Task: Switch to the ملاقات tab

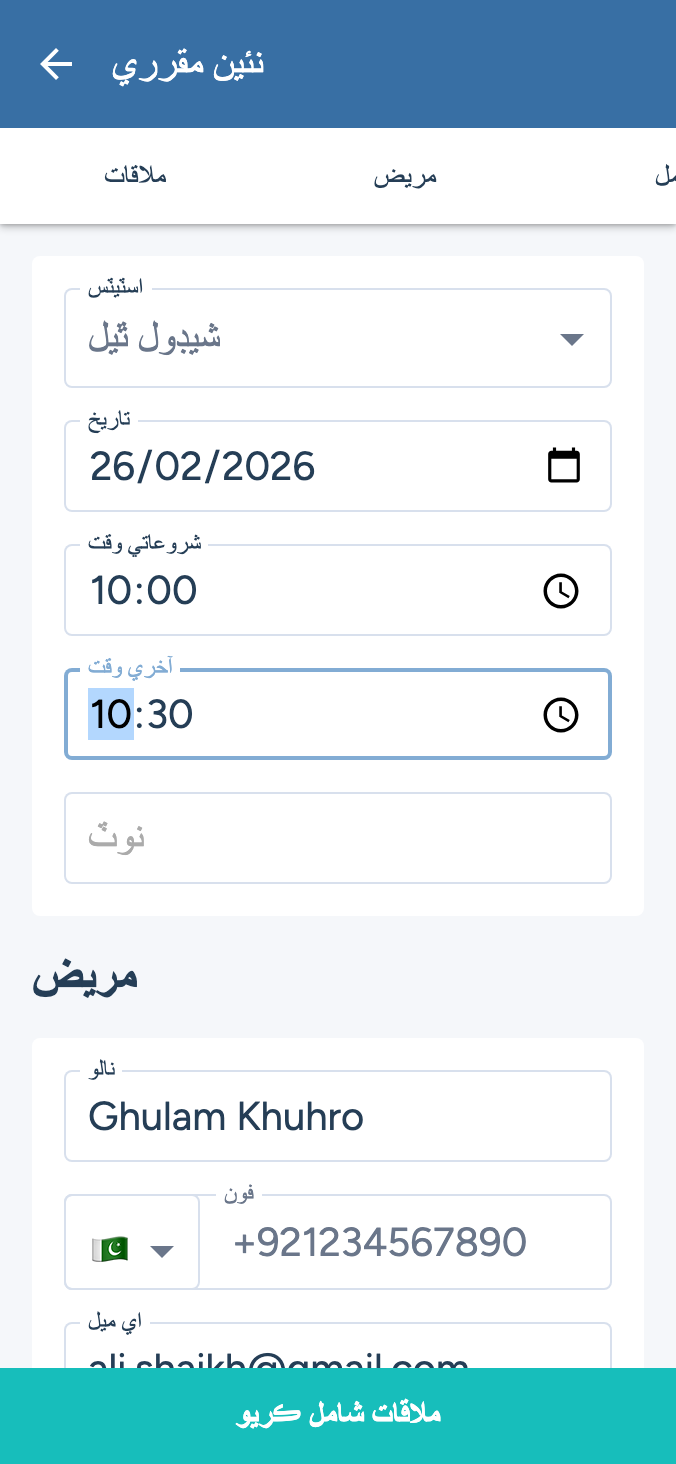Action: 135,176
